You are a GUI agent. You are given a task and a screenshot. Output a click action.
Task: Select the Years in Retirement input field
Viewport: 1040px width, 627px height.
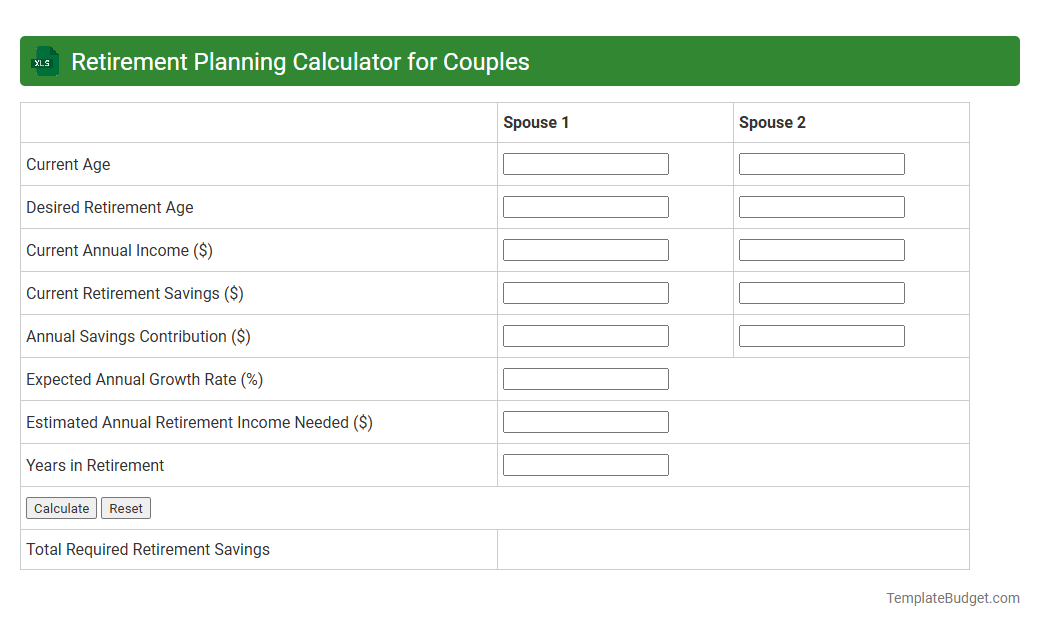(585, 464)
